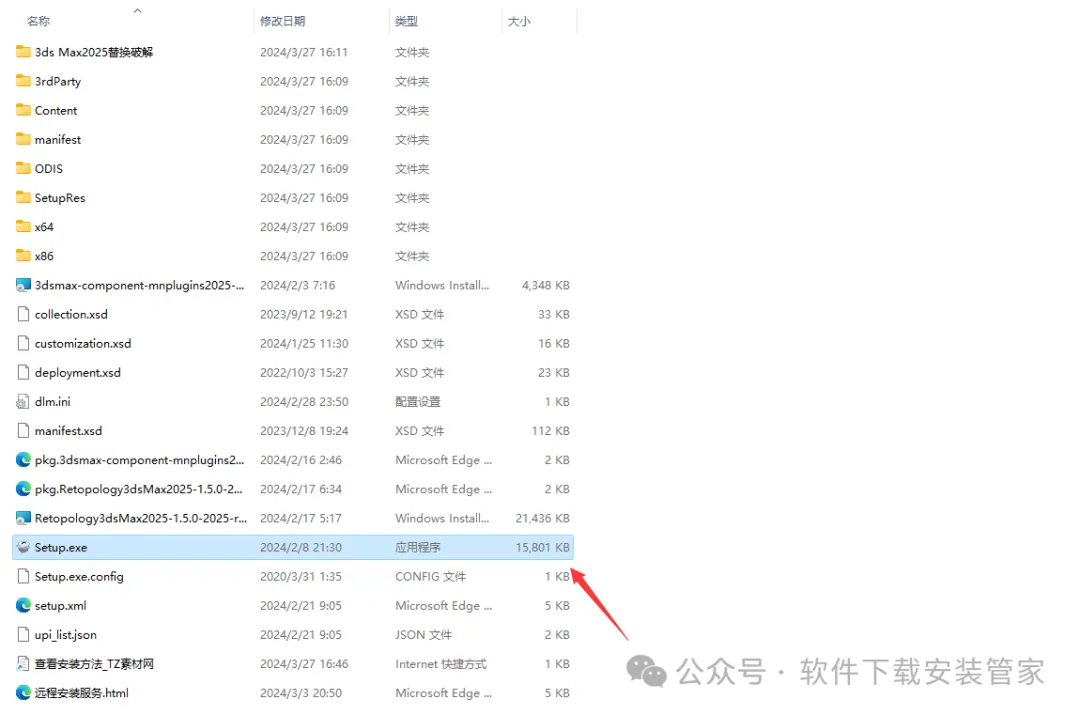
Task: Click the setup.xml Edge icon
Action: [x=23, y=605]
